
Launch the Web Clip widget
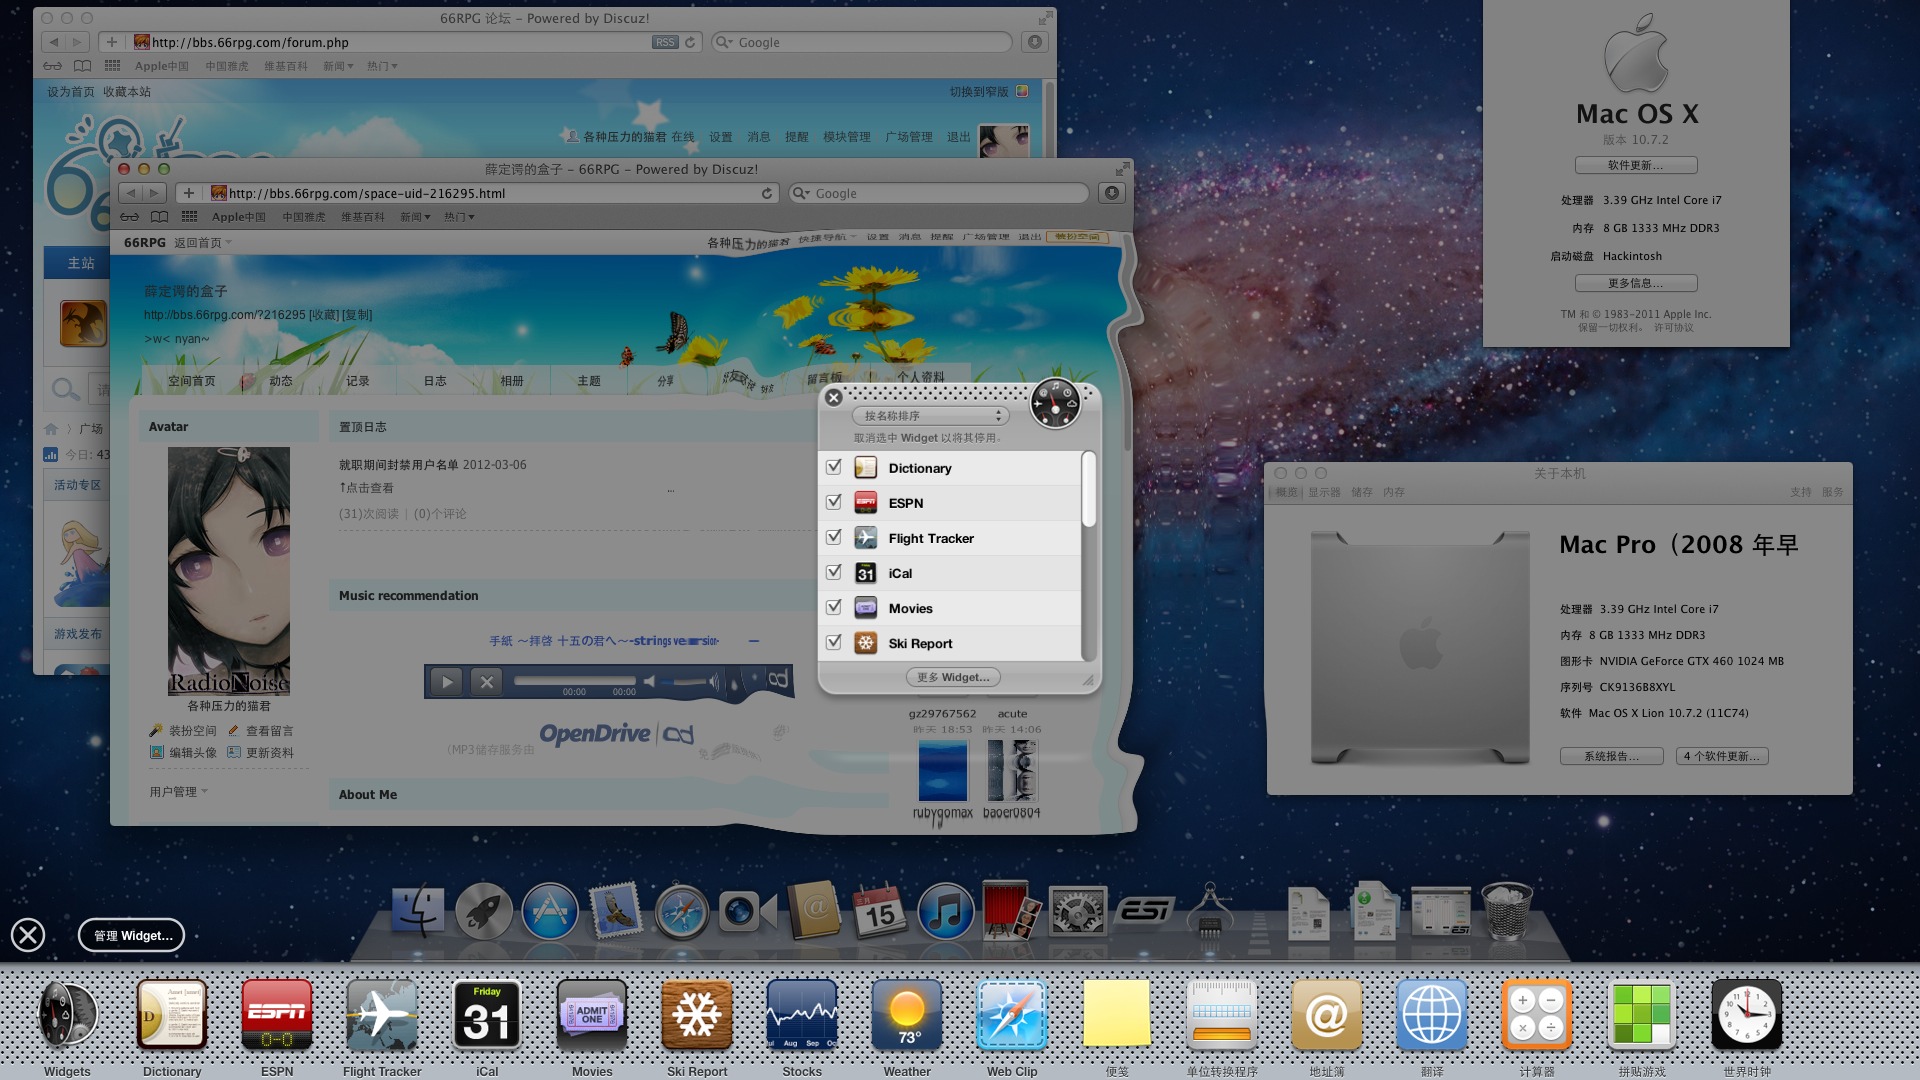point(1012,1016)
